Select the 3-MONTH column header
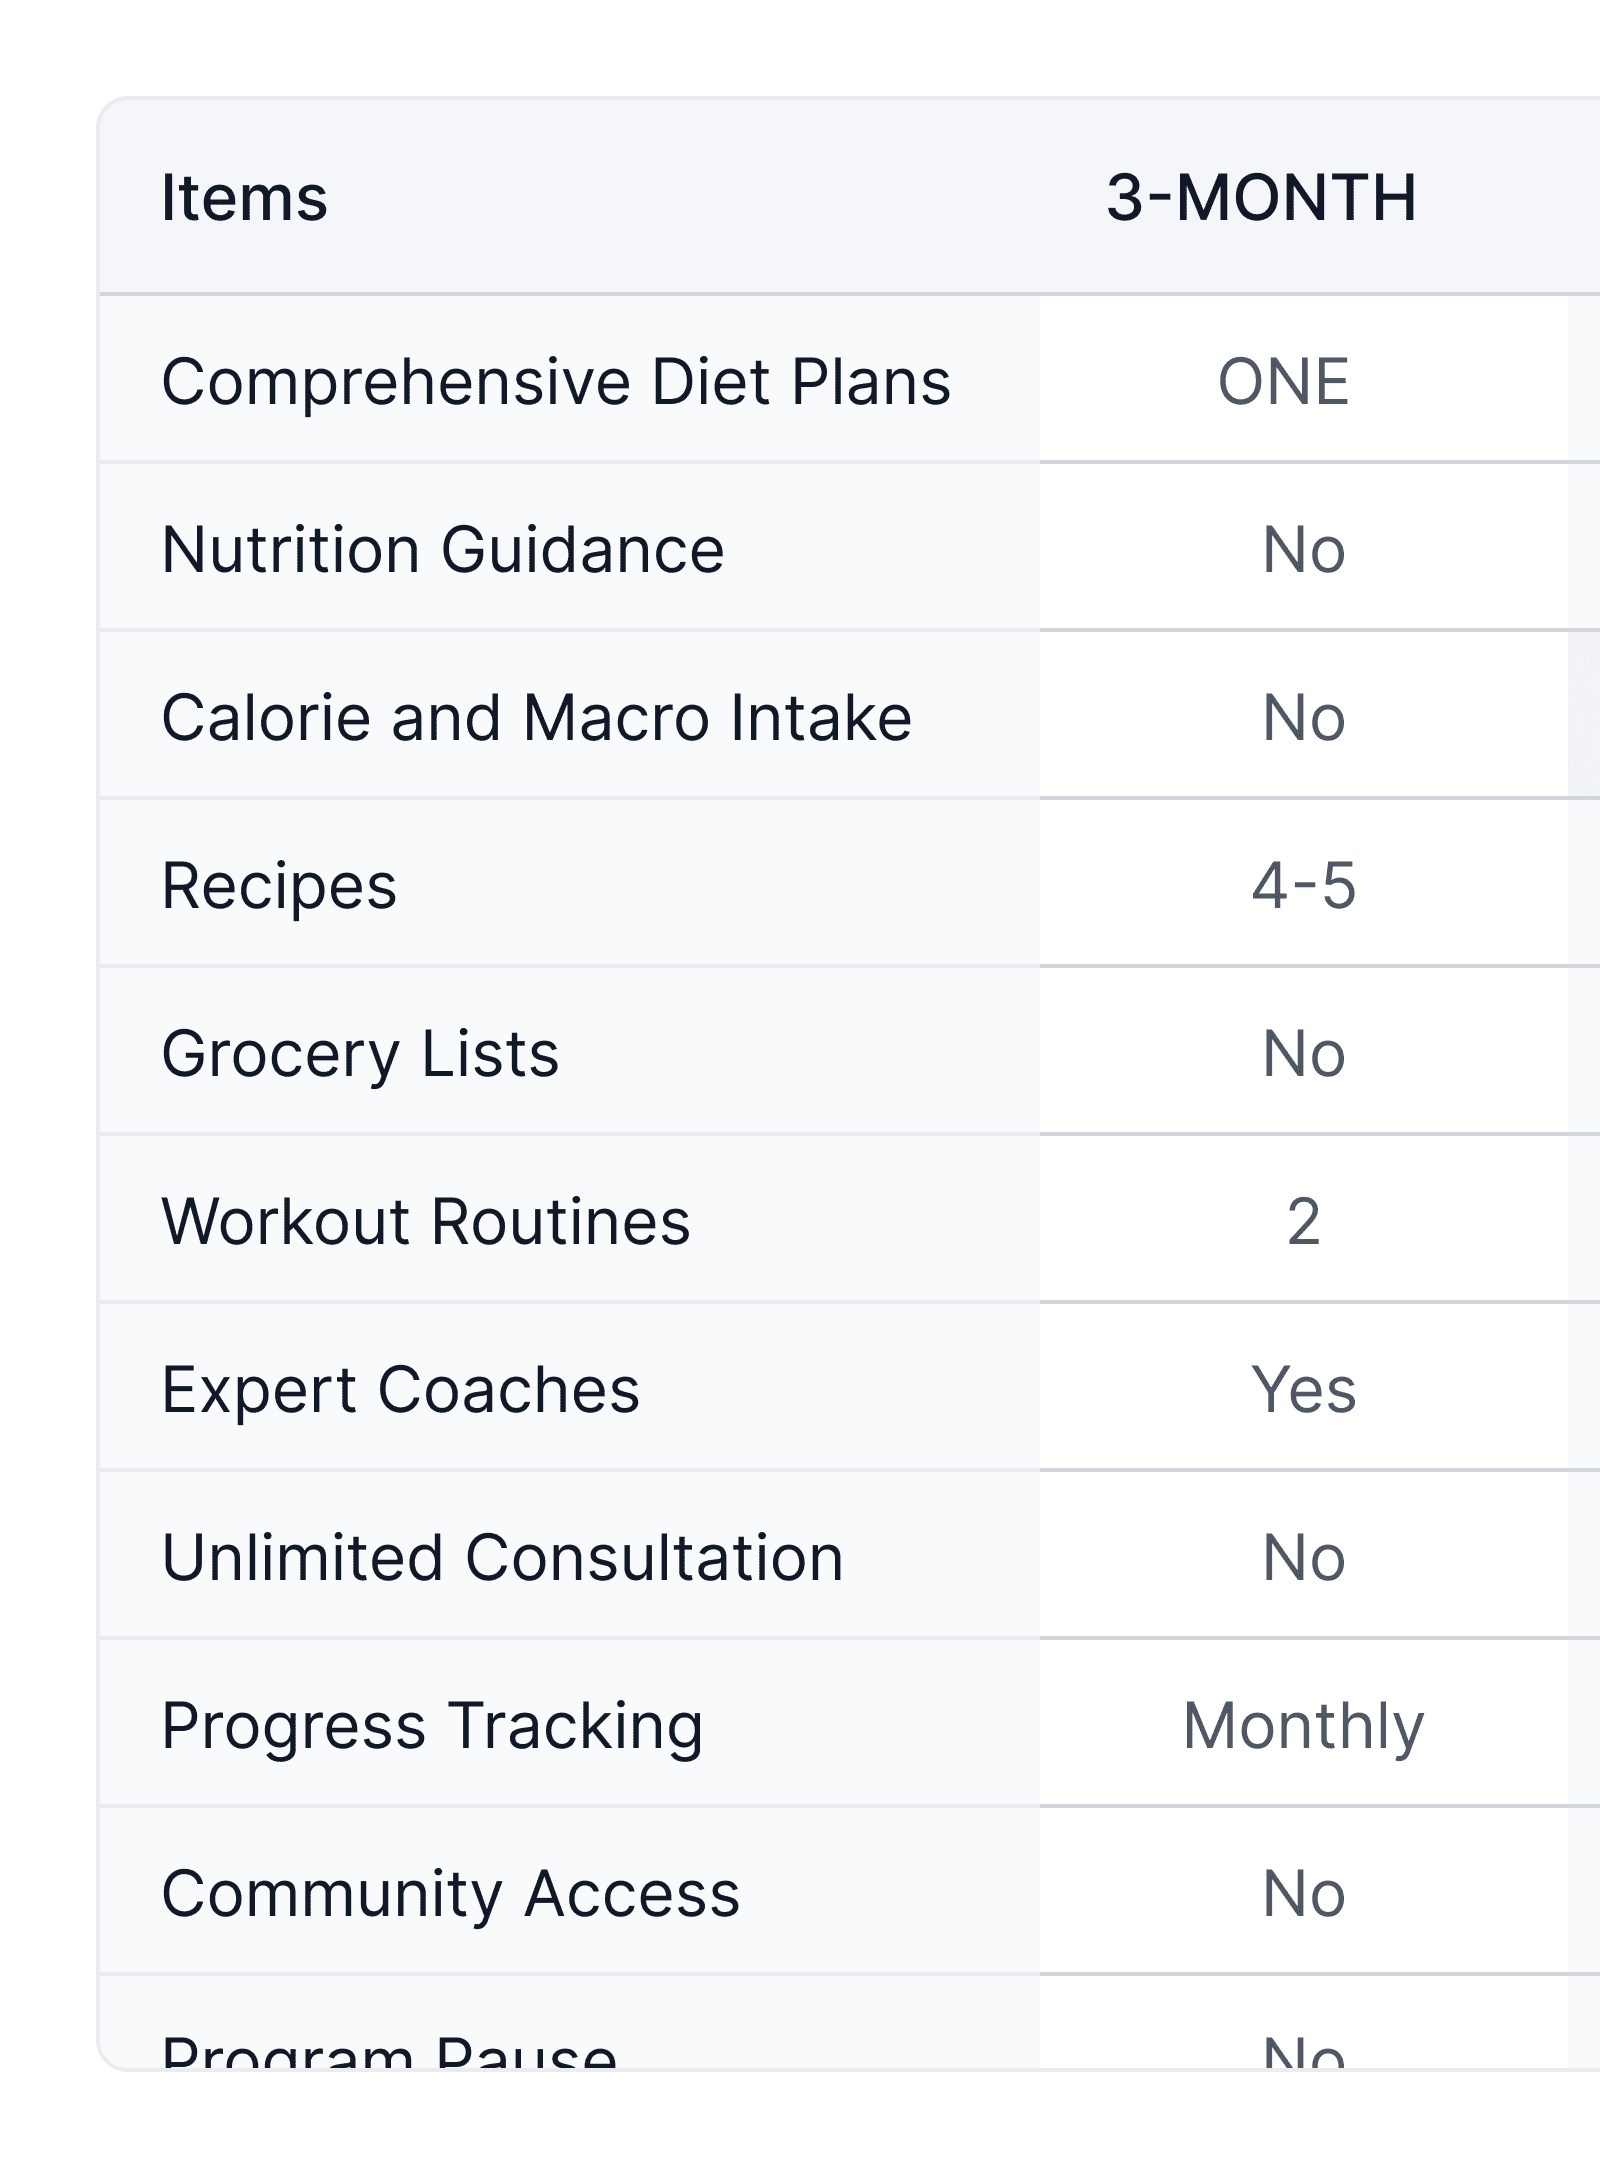1600x2168 pixels. (1261, 197)
